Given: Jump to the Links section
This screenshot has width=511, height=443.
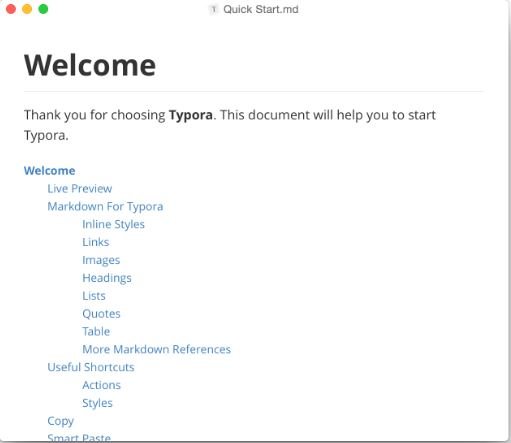Looking at the screenshot, I should click(x=96, y=242).
